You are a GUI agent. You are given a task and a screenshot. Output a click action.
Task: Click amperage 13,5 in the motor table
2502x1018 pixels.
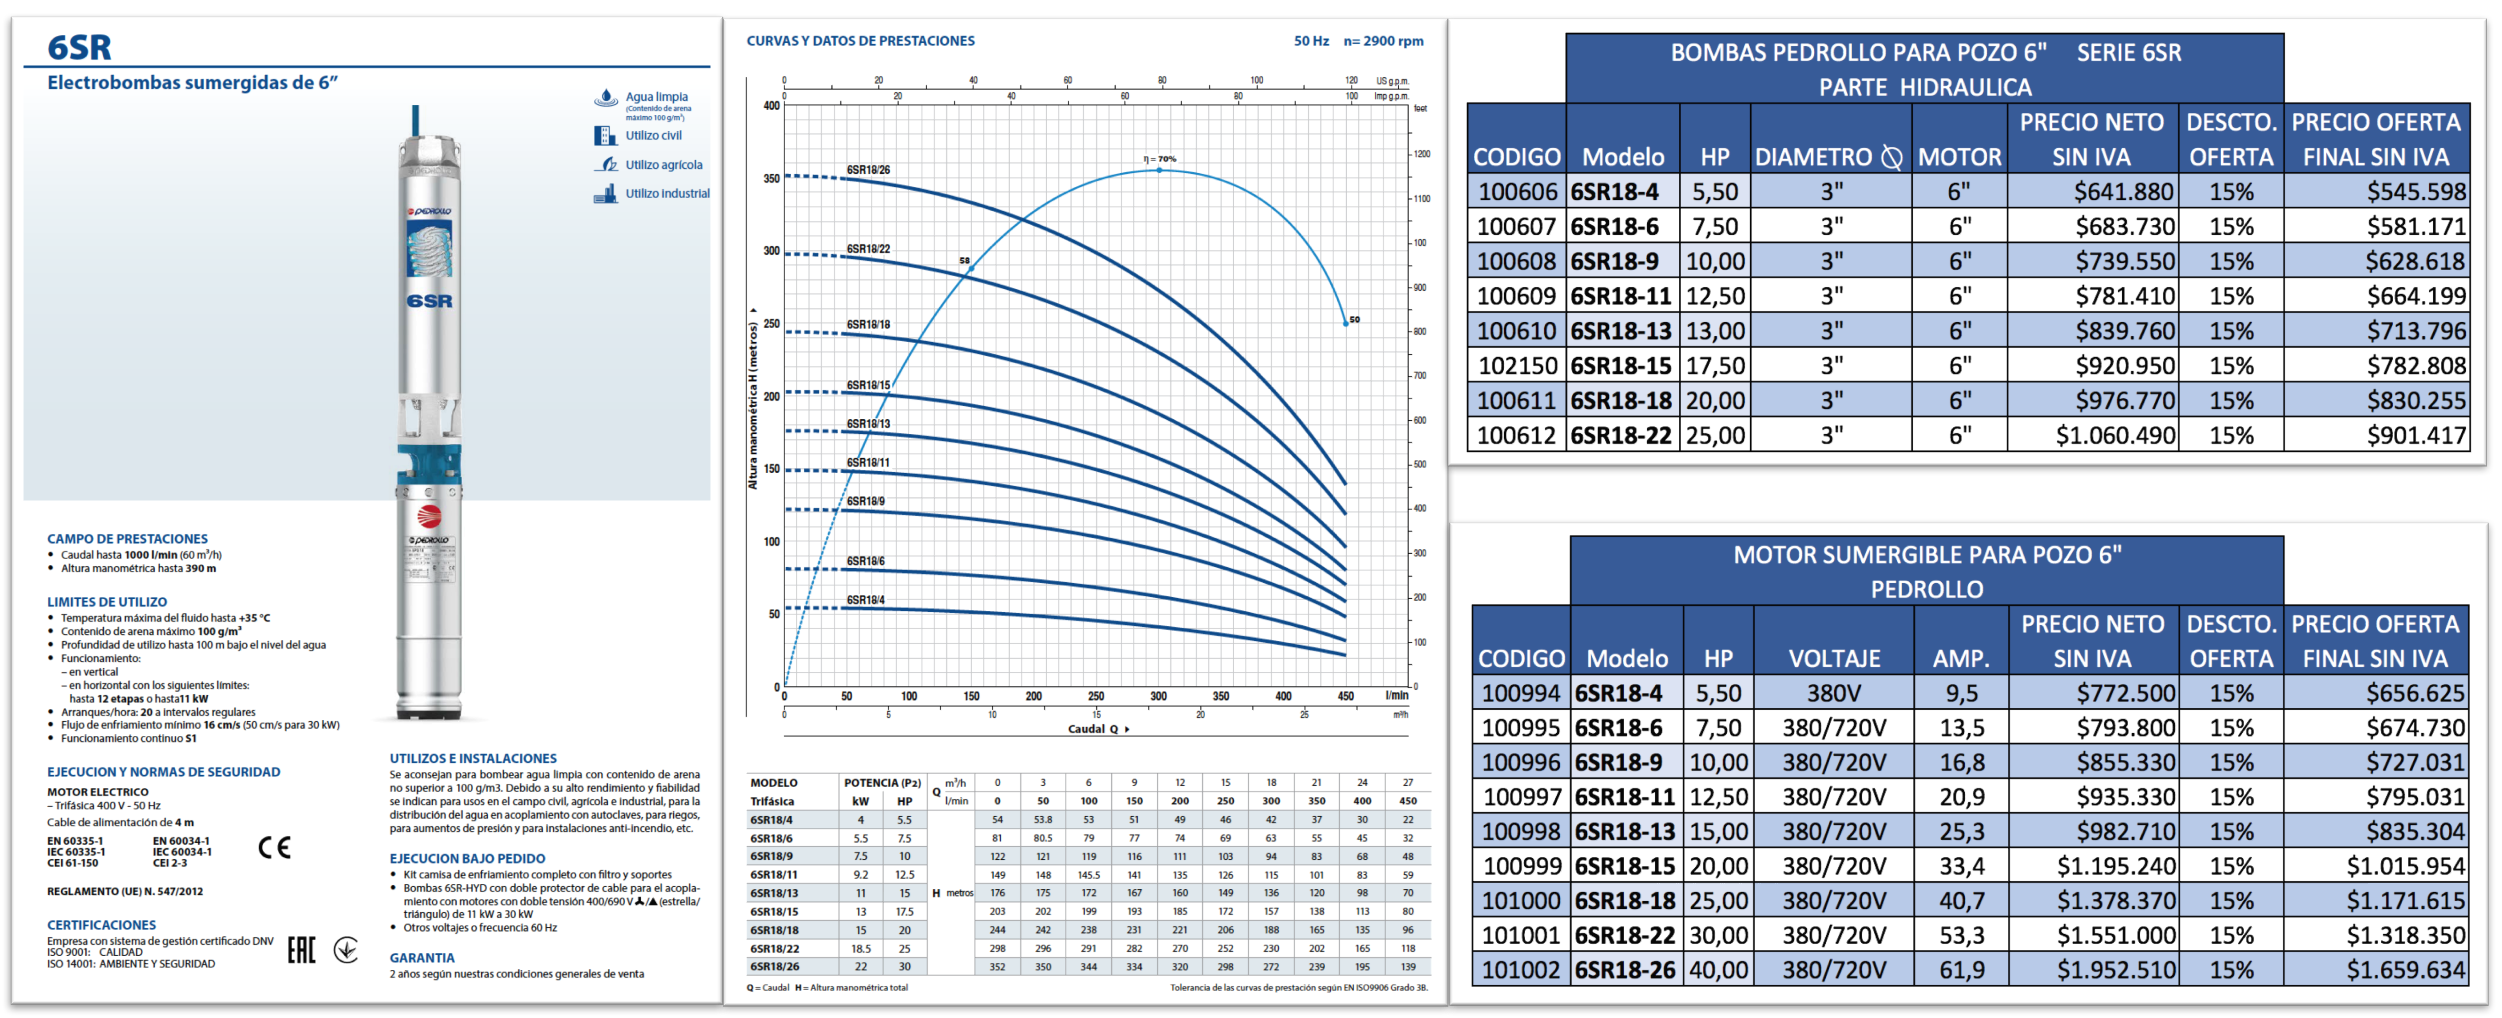click(x=1962, y=729)
